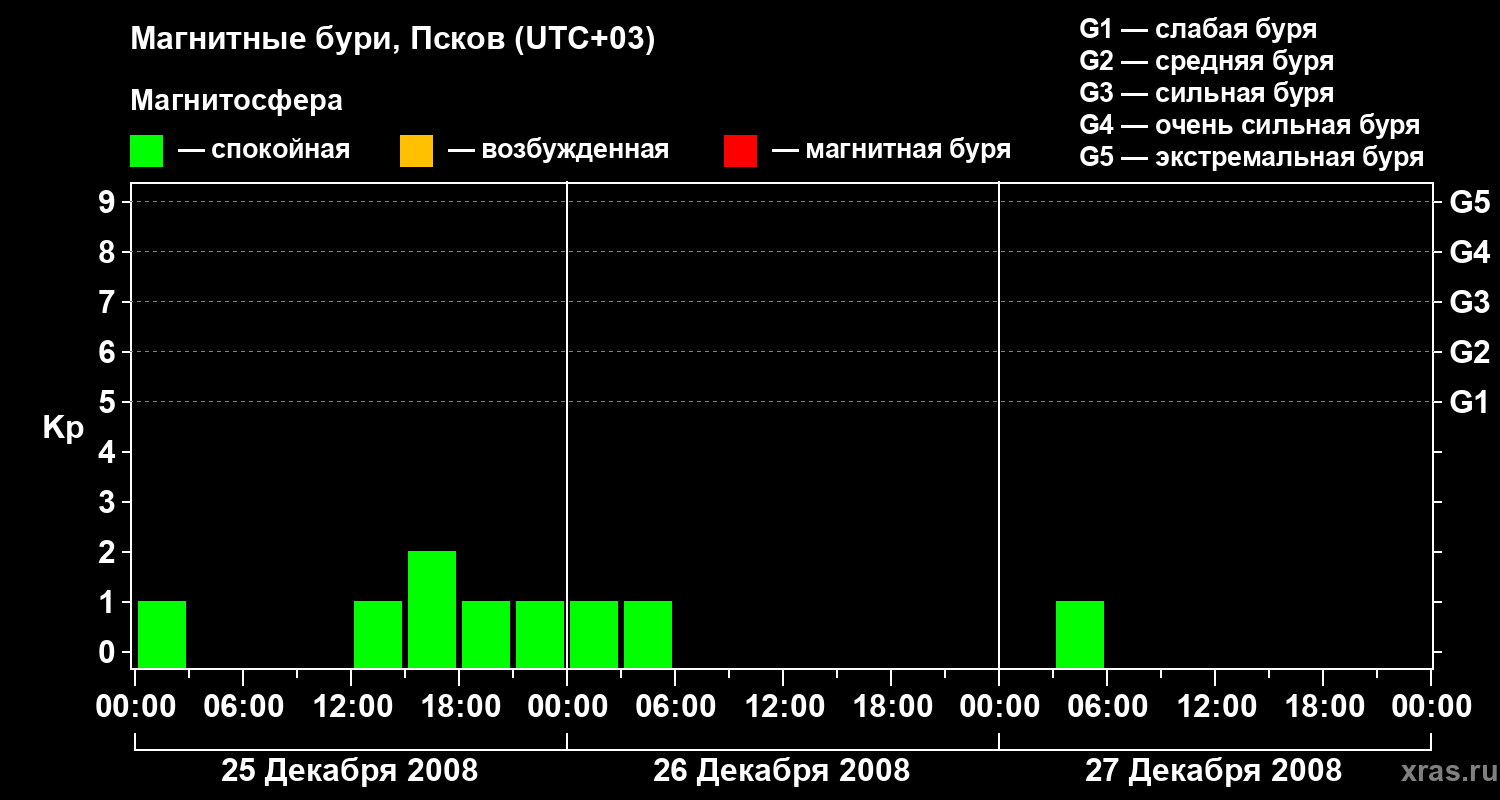Click the '06:00' time label for 25 Декабря
Image resolution: width=1500 pixels, height=800 pixels.
tap(243, 707)
